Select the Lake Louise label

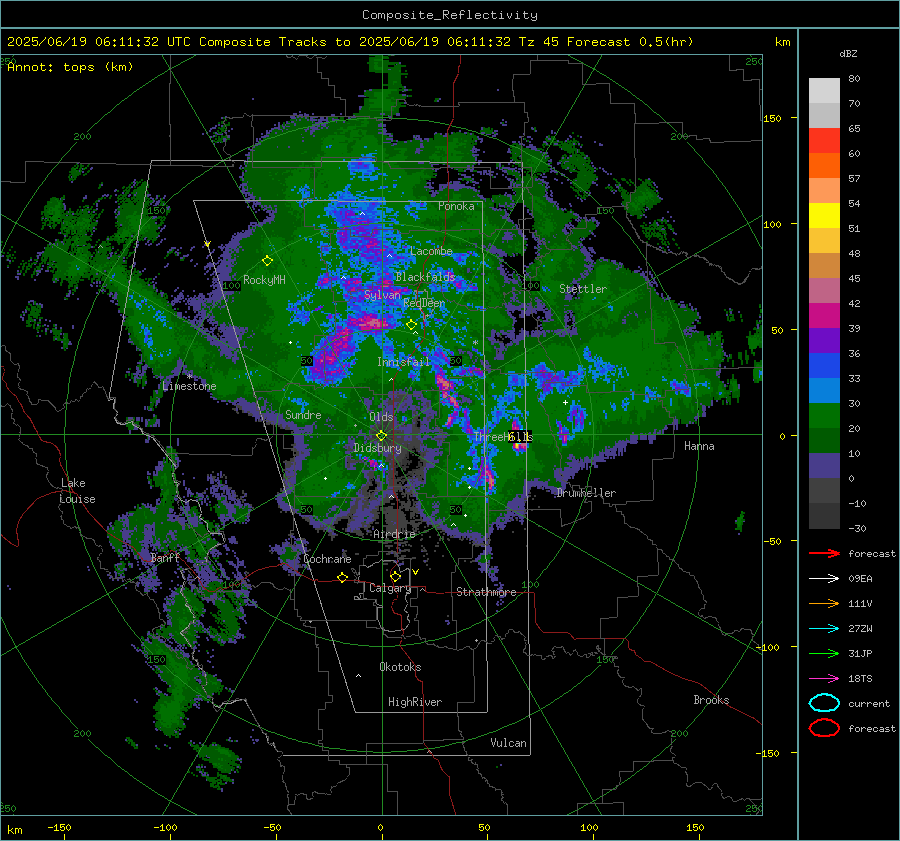tap(77, 491)
